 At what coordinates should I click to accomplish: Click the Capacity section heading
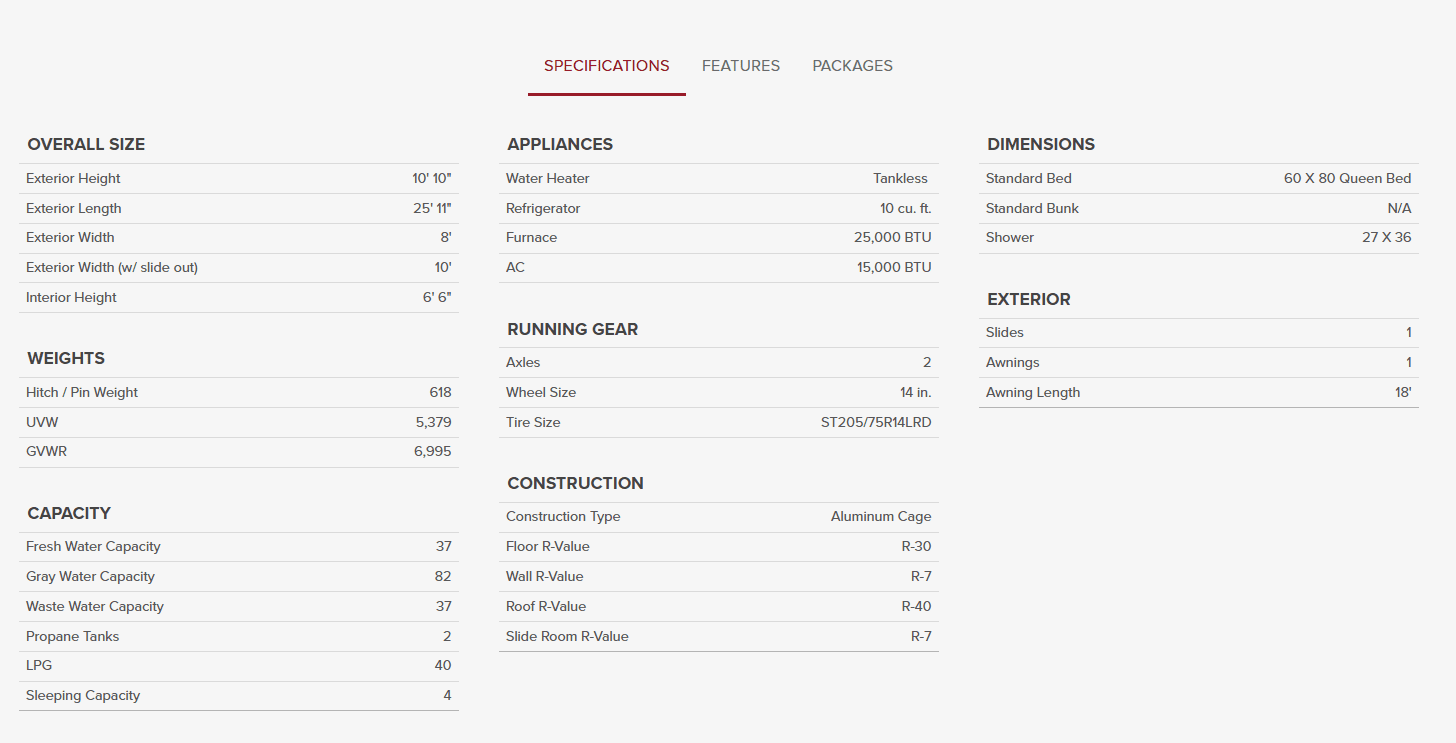click(x=69, y=513)
